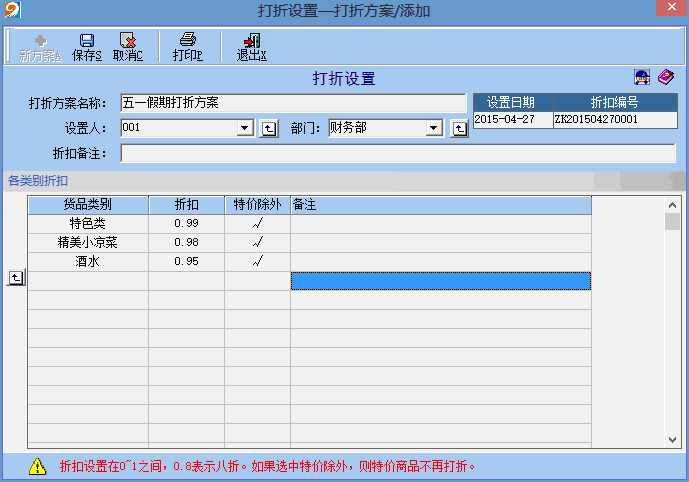This screenshot has width=689, height=482.
Task: Toggle 特价除外 check for 酒水 row
Action: point(257,262)
